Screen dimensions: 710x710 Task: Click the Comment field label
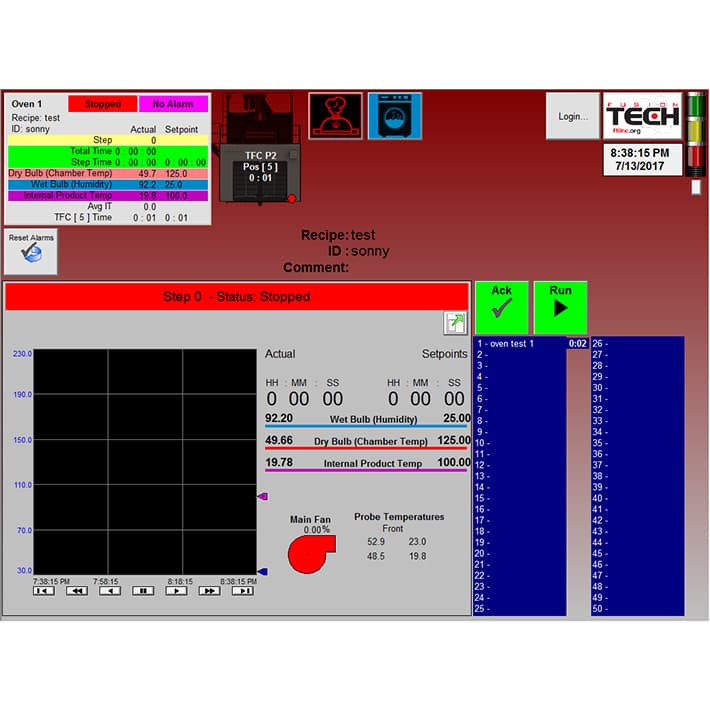tap(316, 268)
